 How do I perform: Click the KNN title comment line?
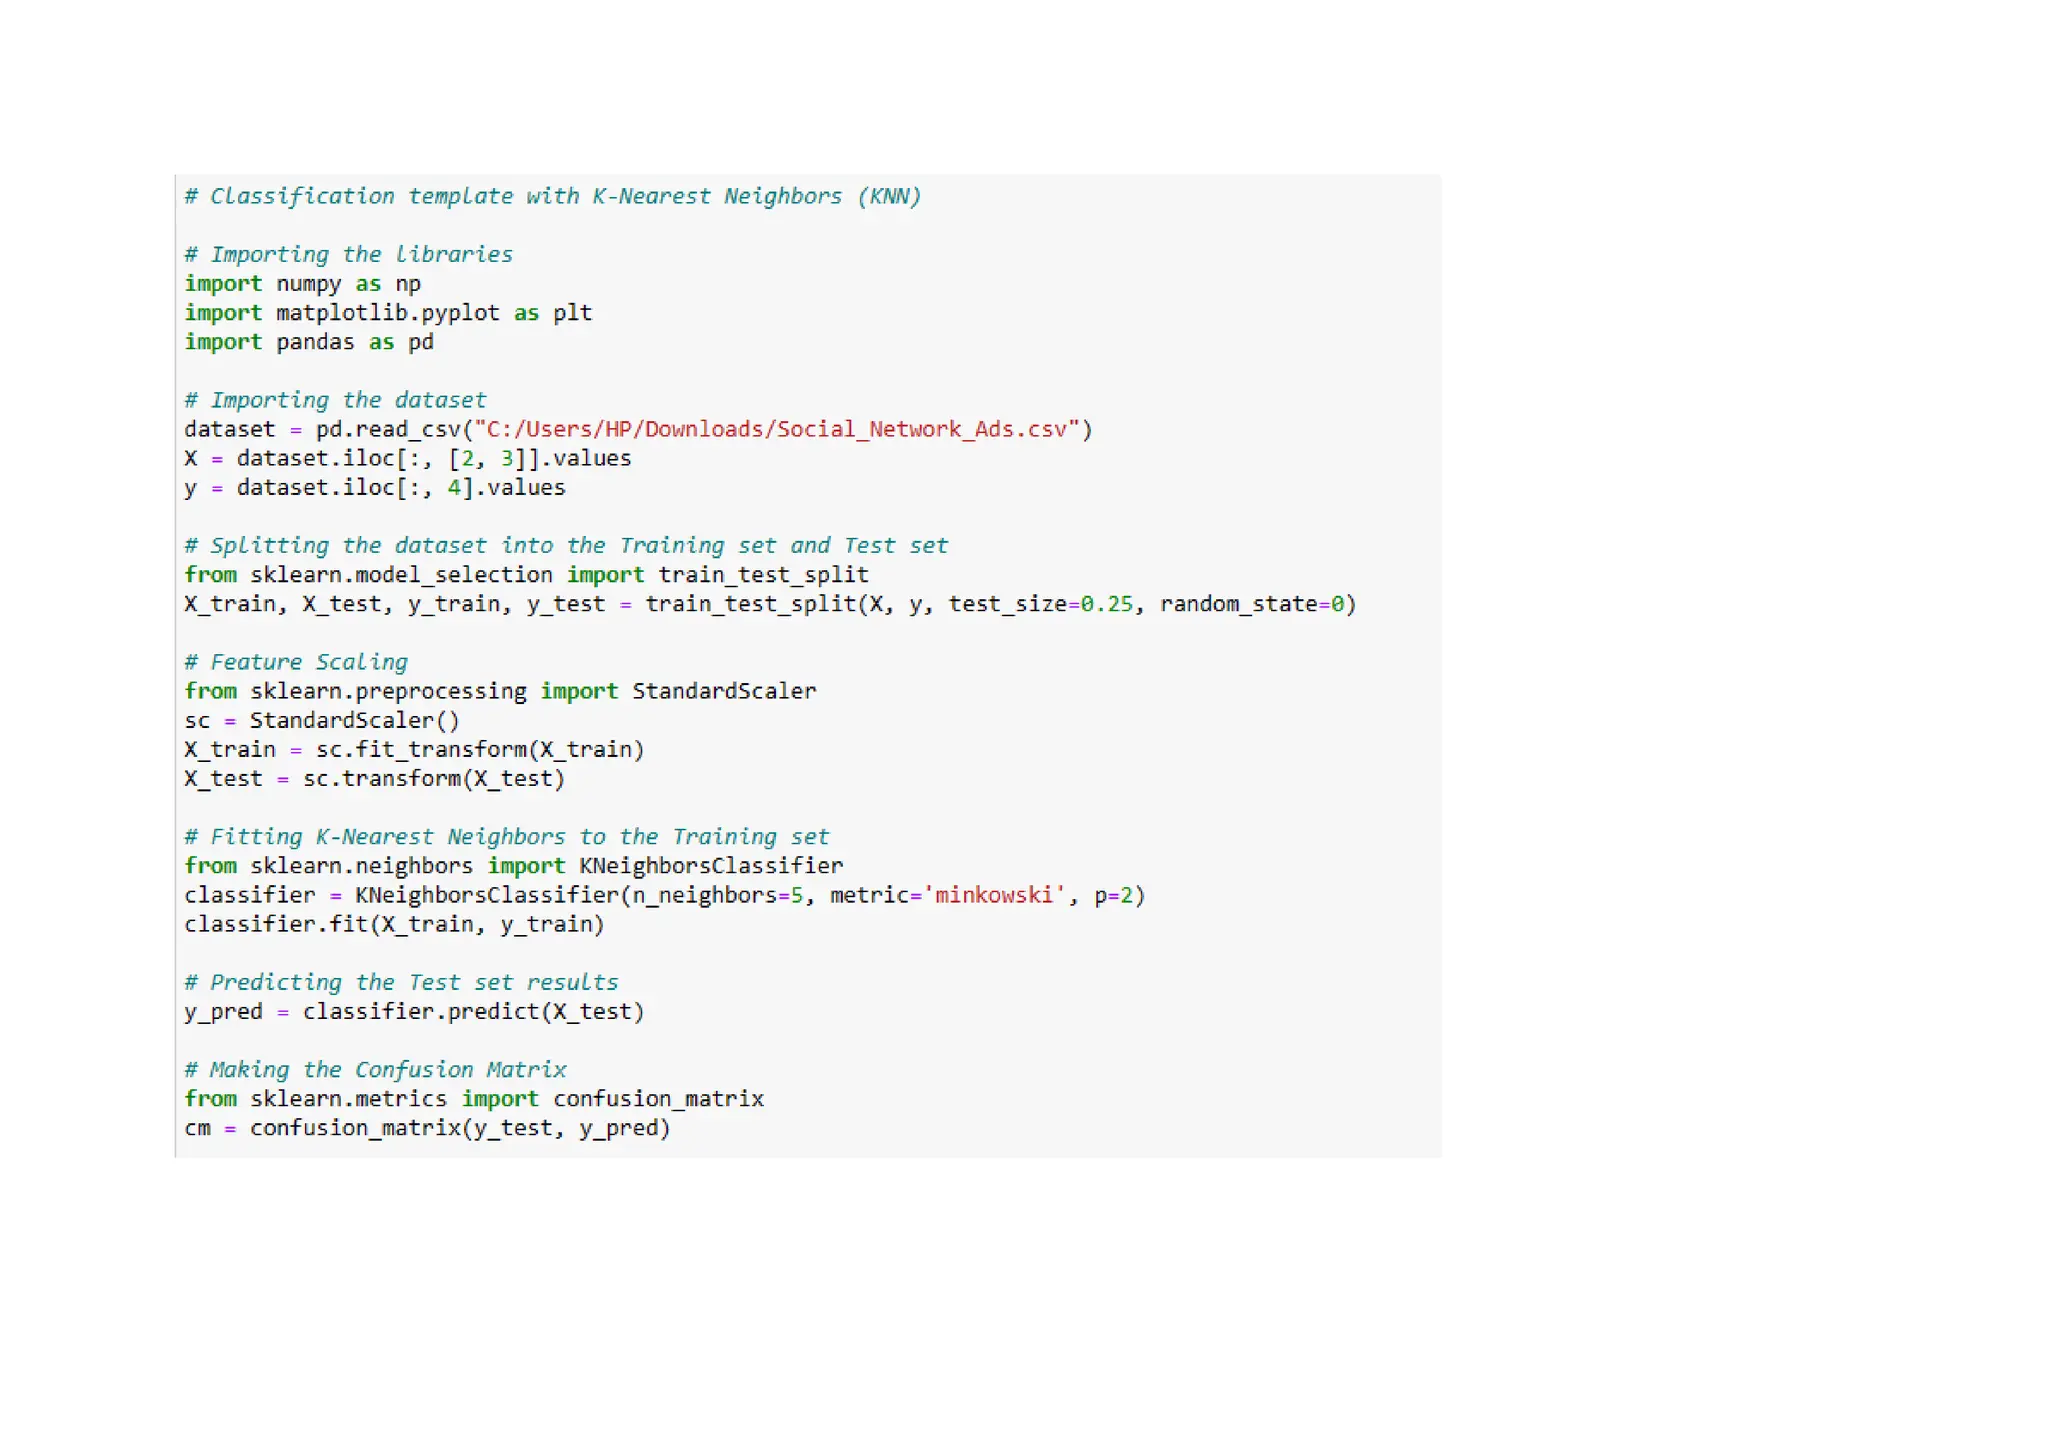(552, 196)
